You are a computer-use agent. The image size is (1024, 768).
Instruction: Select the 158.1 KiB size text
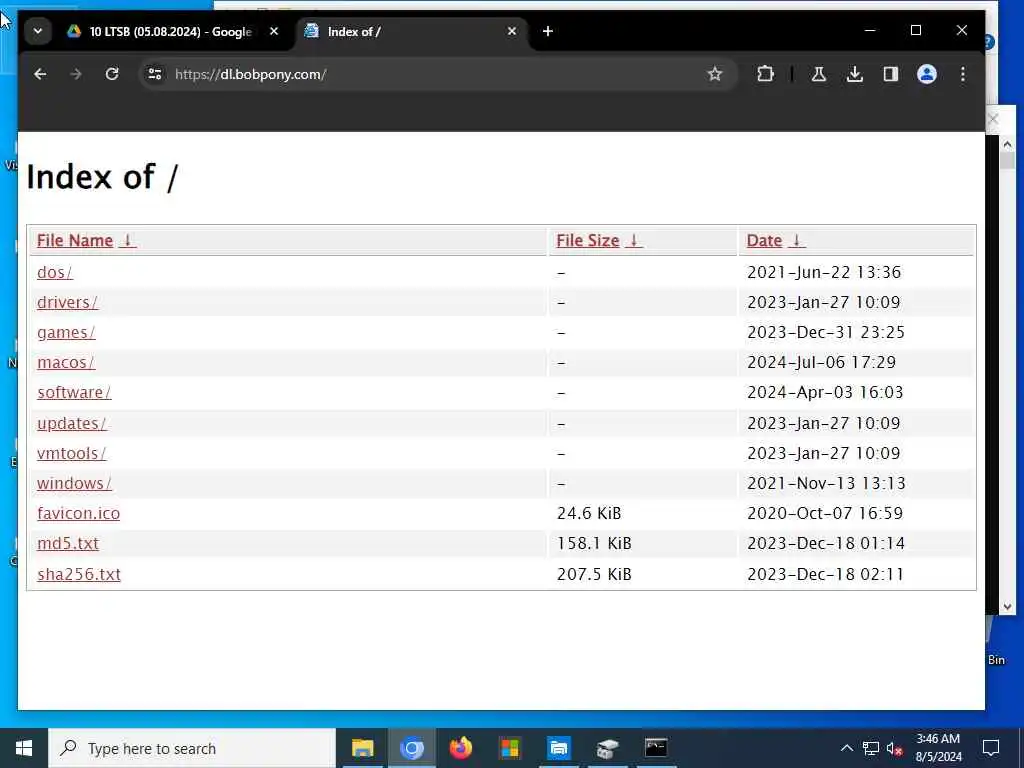[594, 543]
